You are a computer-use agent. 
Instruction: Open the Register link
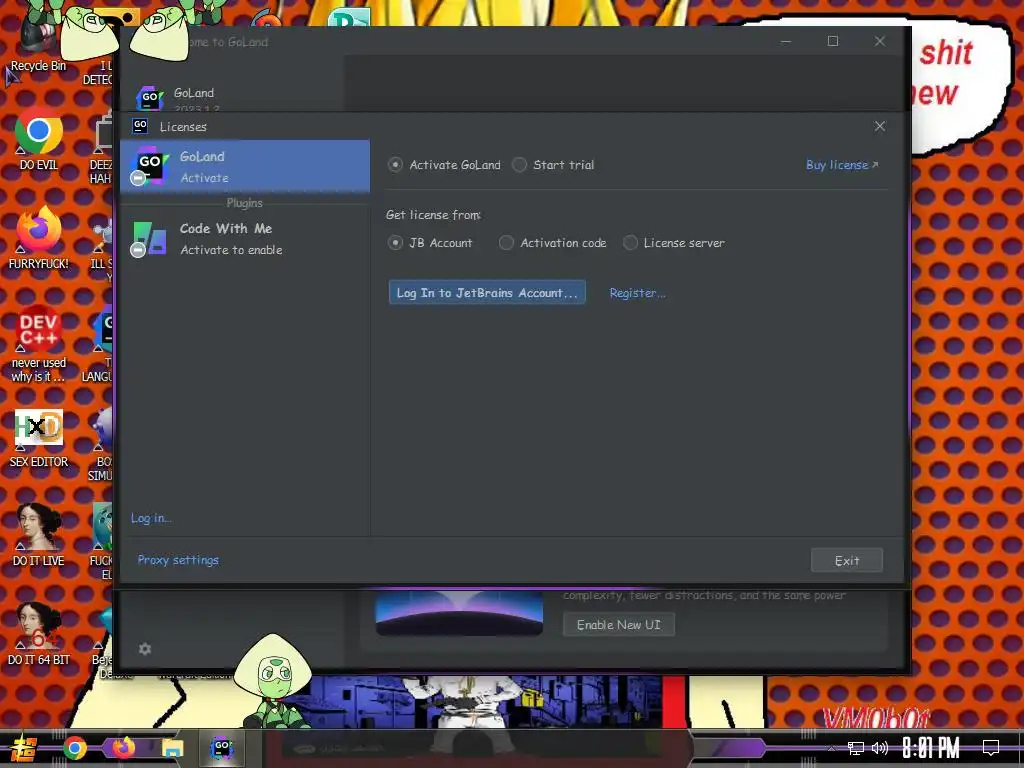click(x=637, y=293)
